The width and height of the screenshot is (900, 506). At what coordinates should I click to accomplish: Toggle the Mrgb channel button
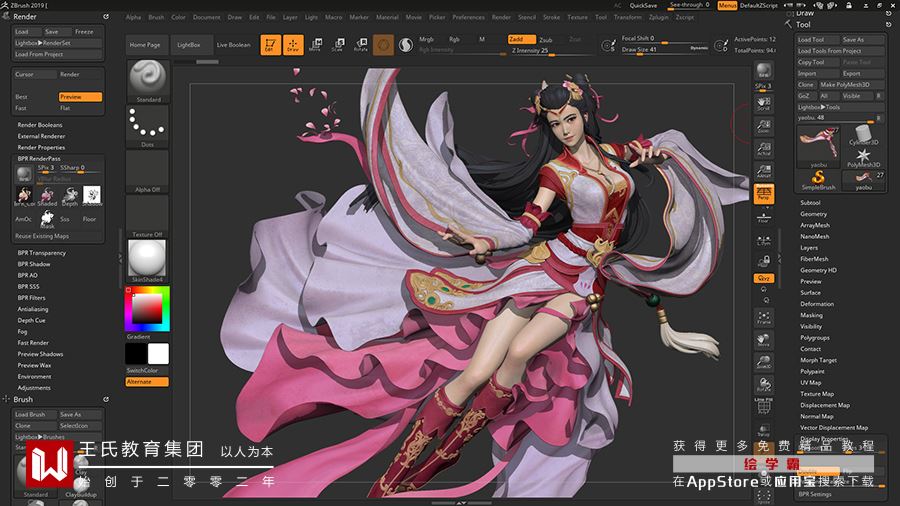point(426,39)
